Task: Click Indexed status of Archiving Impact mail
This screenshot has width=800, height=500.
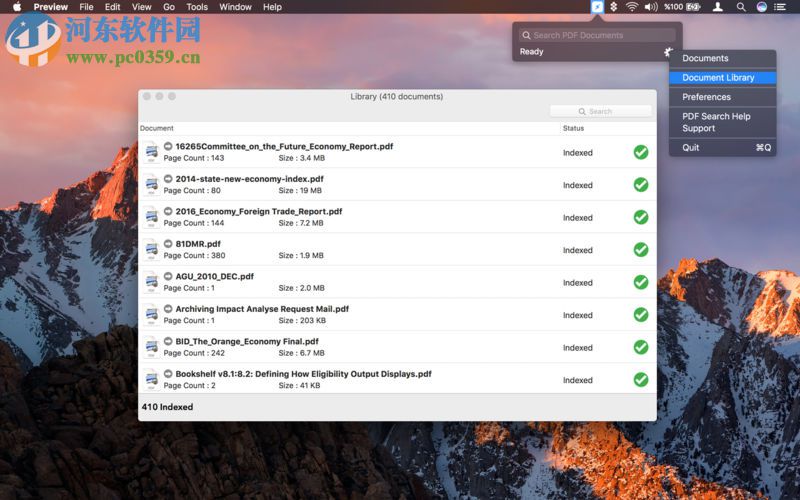Action: click(578, 315)
